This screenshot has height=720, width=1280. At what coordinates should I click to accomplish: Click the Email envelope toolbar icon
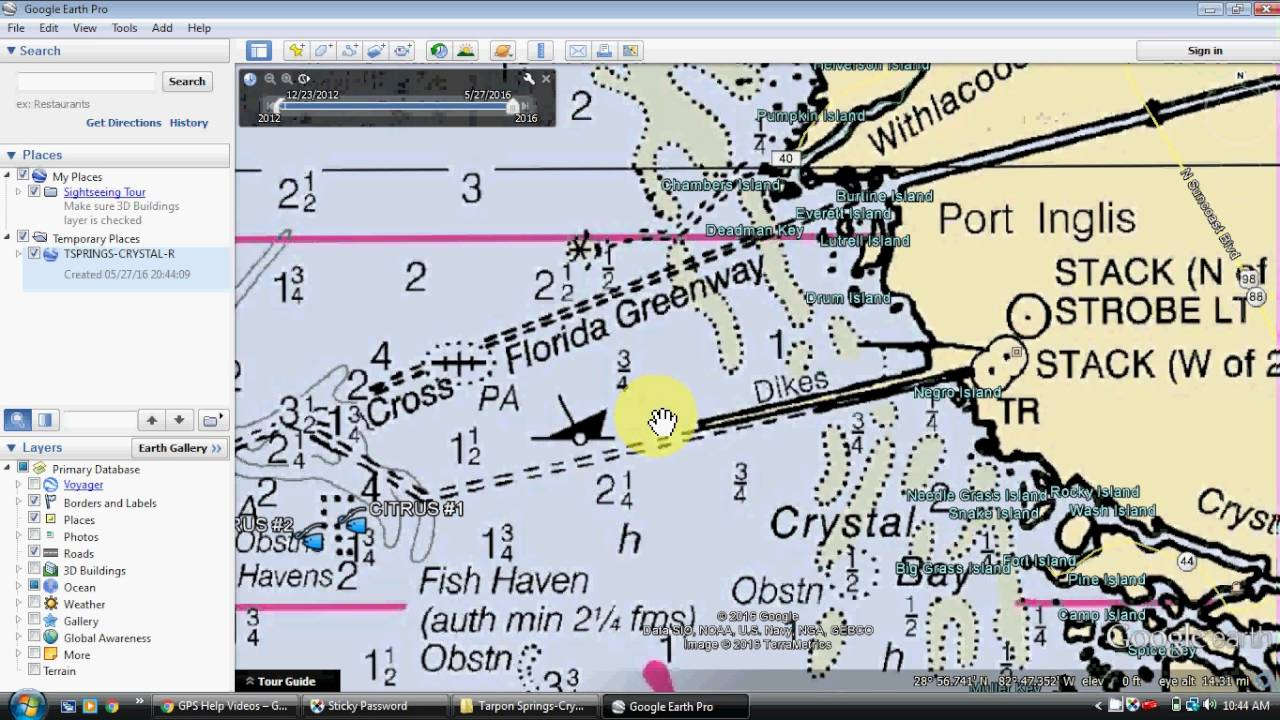(577, 51)
